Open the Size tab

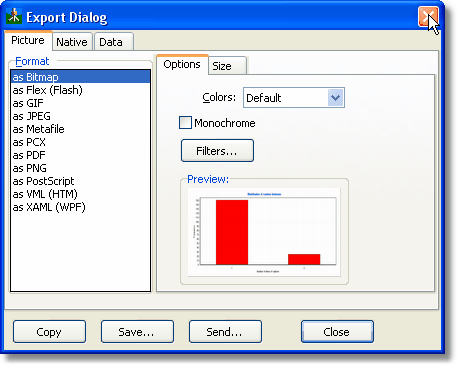pyautogui.click(x=227, y=66)
